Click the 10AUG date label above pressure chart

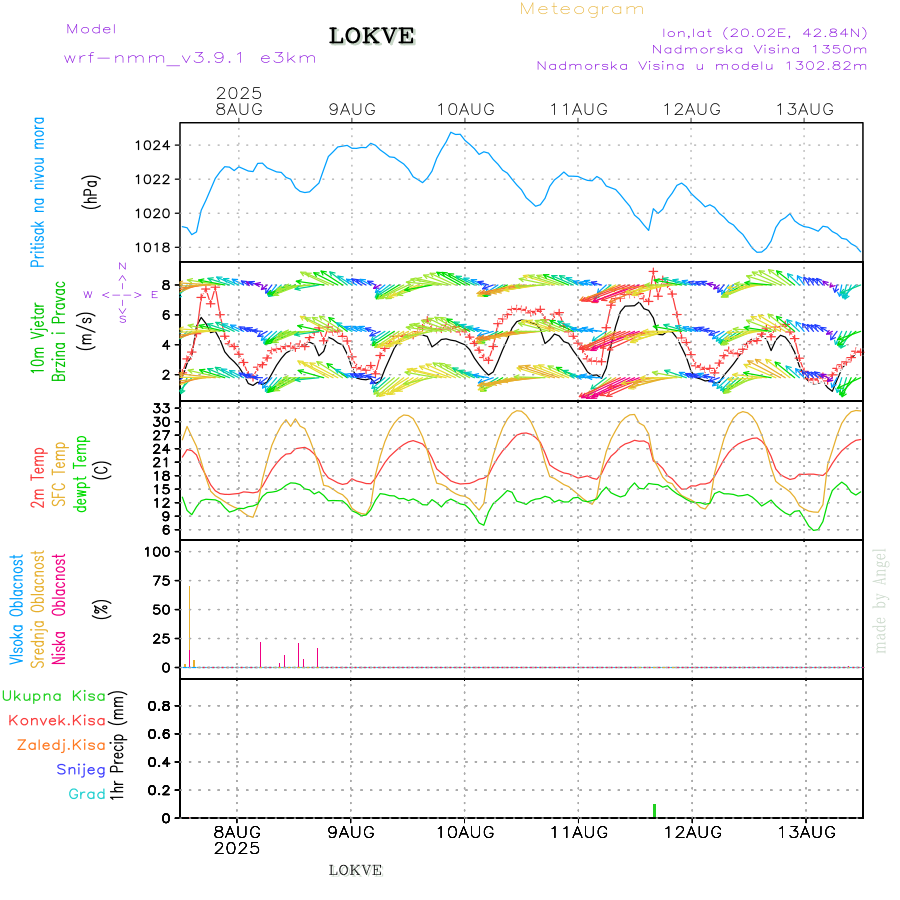tap(465, 109)
